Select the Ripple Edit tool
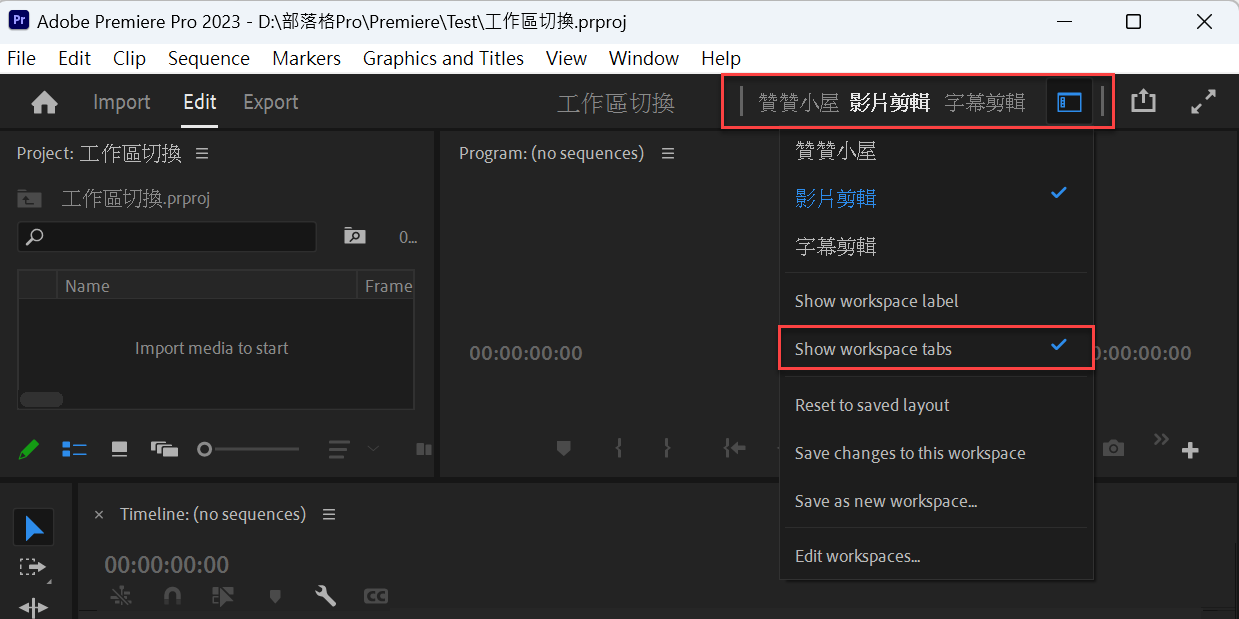1239x619 pixels. (x=33, y=607)
